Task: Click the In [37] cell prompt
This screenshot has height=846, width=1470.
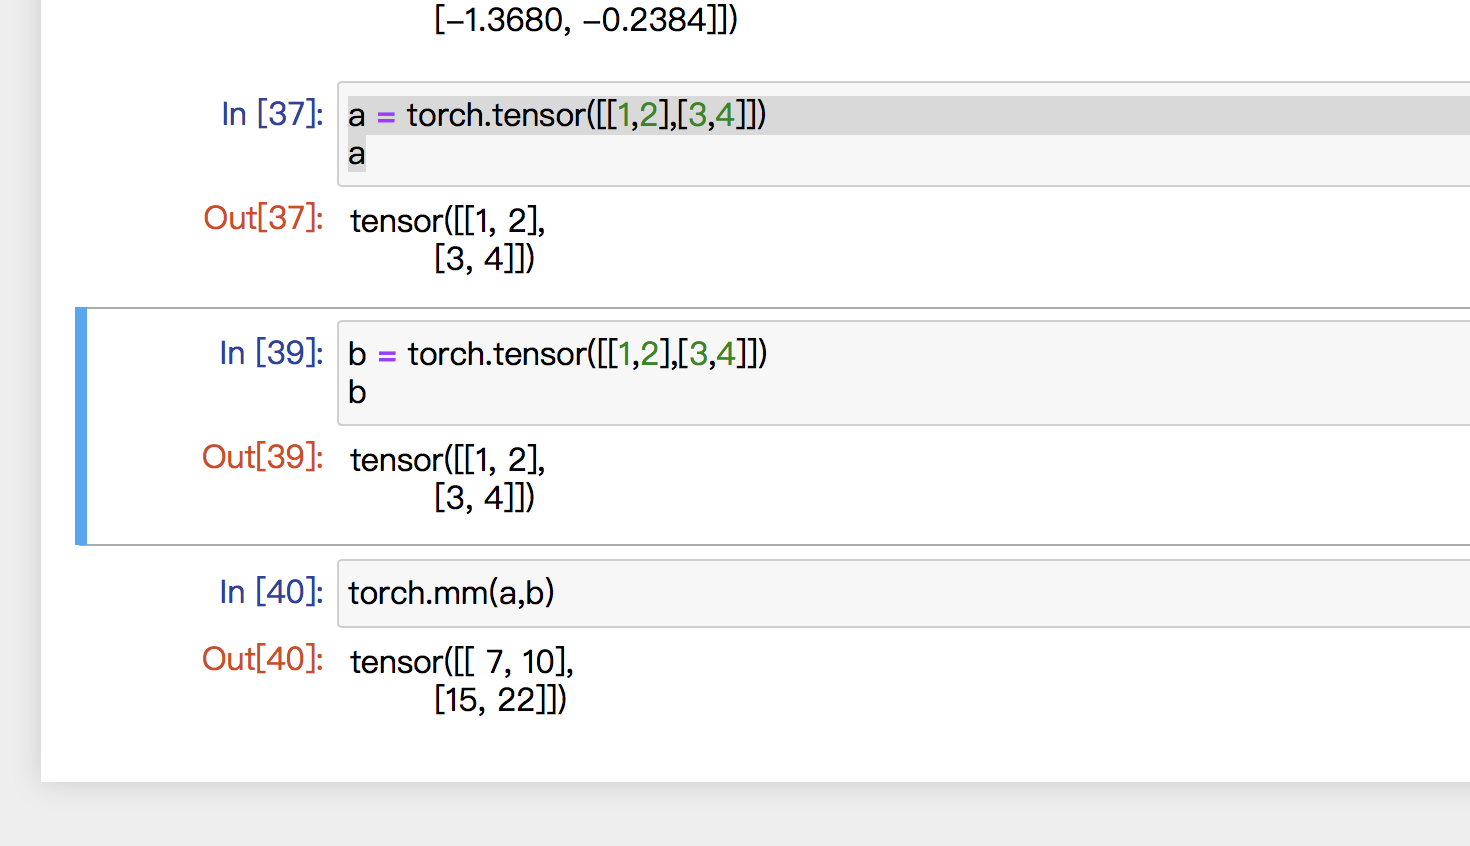Action: pos(272,114)
